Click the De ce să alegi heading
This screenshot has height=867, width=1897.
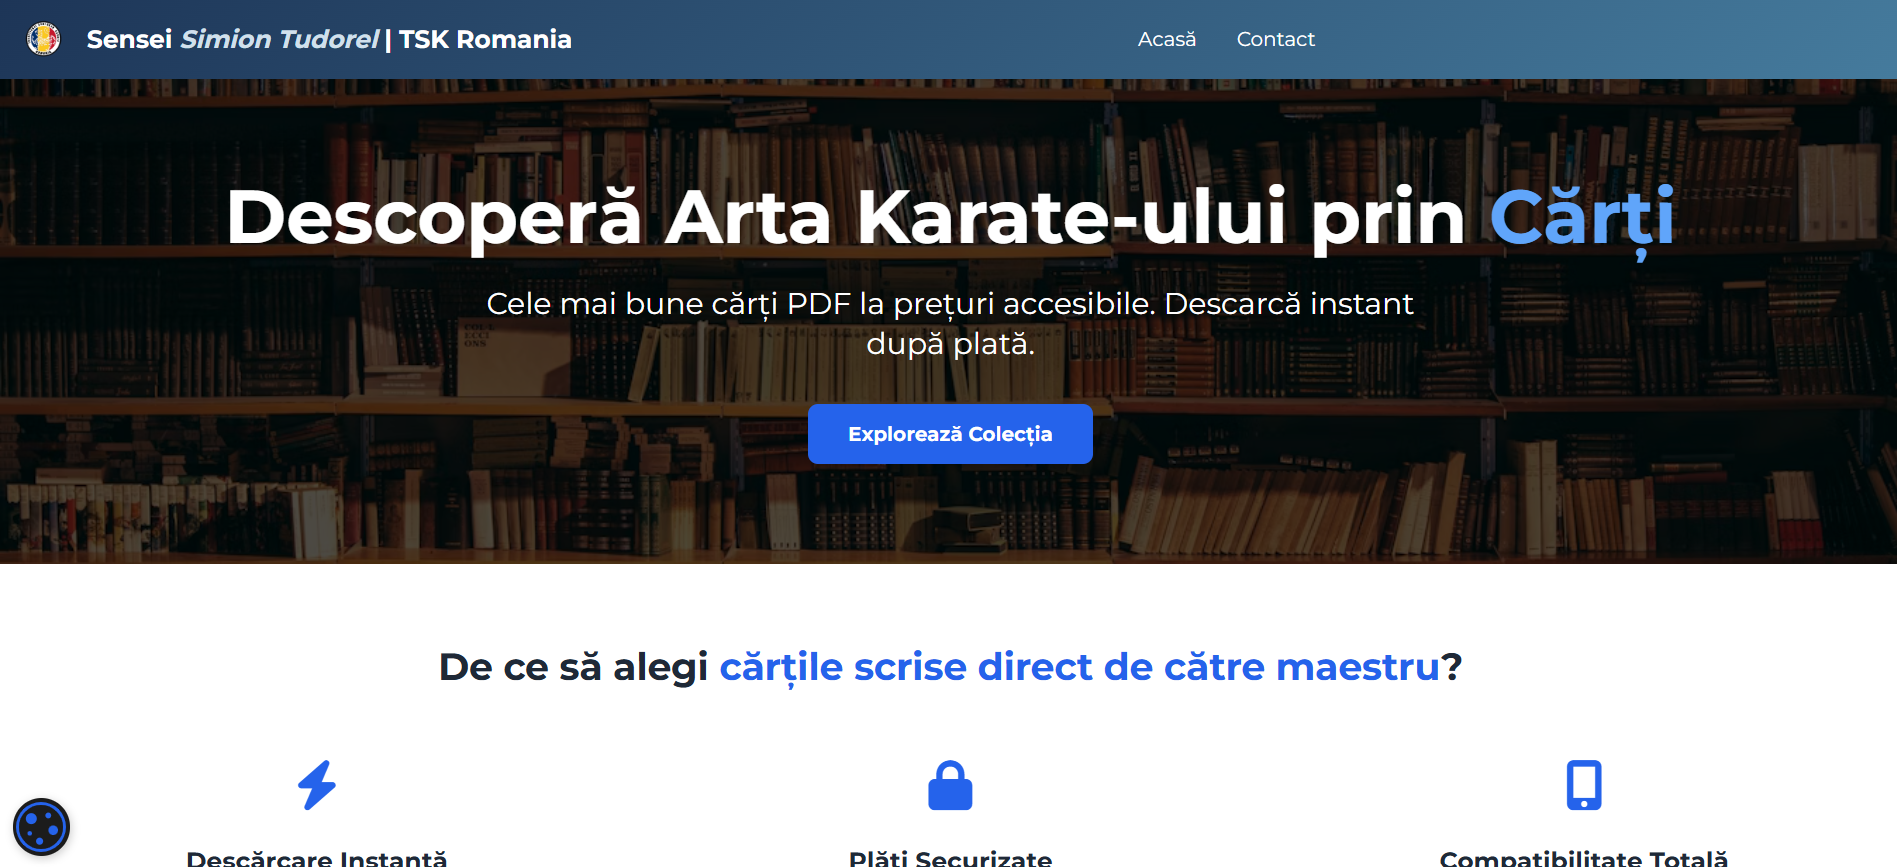(x=573, y=667)
